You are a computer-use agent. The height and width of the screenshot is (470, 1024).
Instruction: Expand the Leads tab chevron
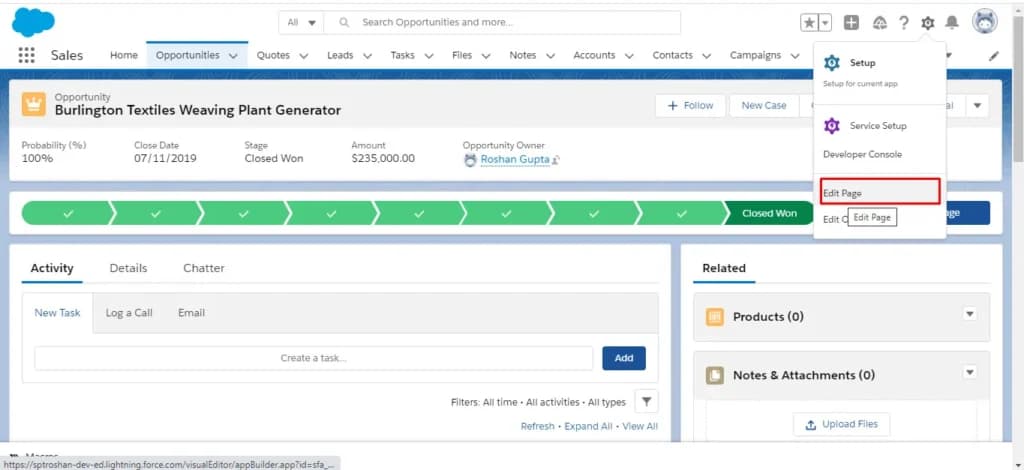coord(367,56)
